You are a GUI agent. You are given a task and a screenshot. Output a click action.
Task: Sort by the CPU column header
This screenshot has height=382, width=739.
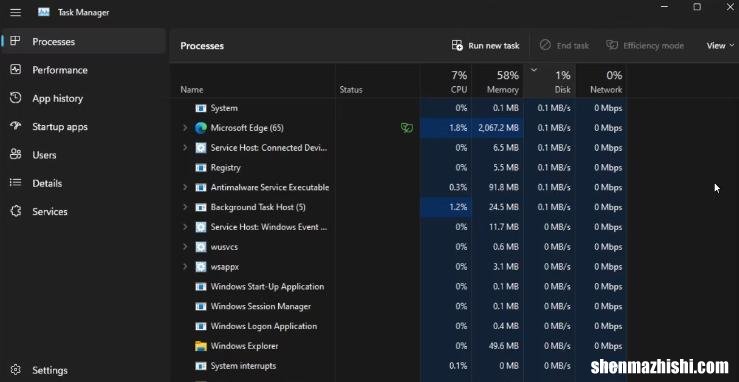(446, 81)
